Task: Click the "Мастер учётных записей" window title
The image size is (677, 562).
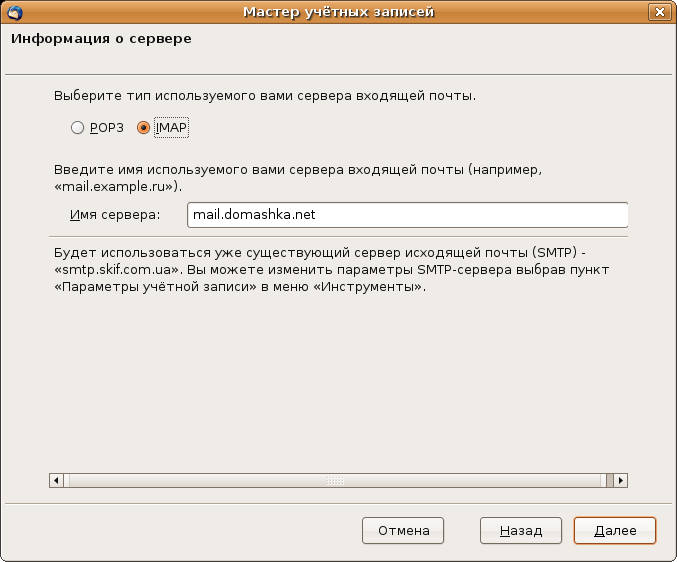Action: coord(338,12)
